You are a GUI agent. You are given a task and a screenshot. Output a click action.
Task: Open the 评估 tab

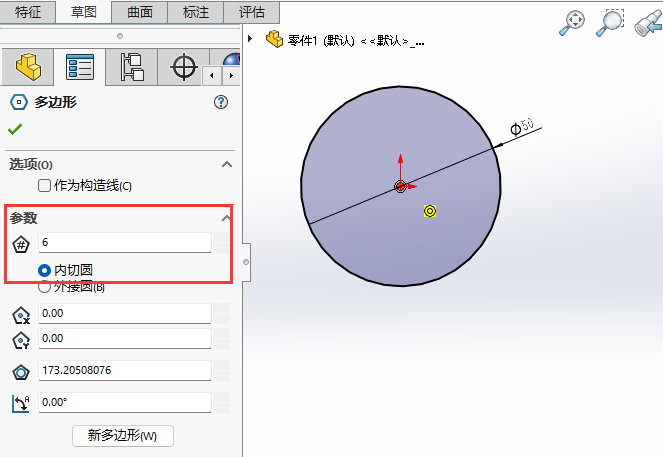pos(252,12)
